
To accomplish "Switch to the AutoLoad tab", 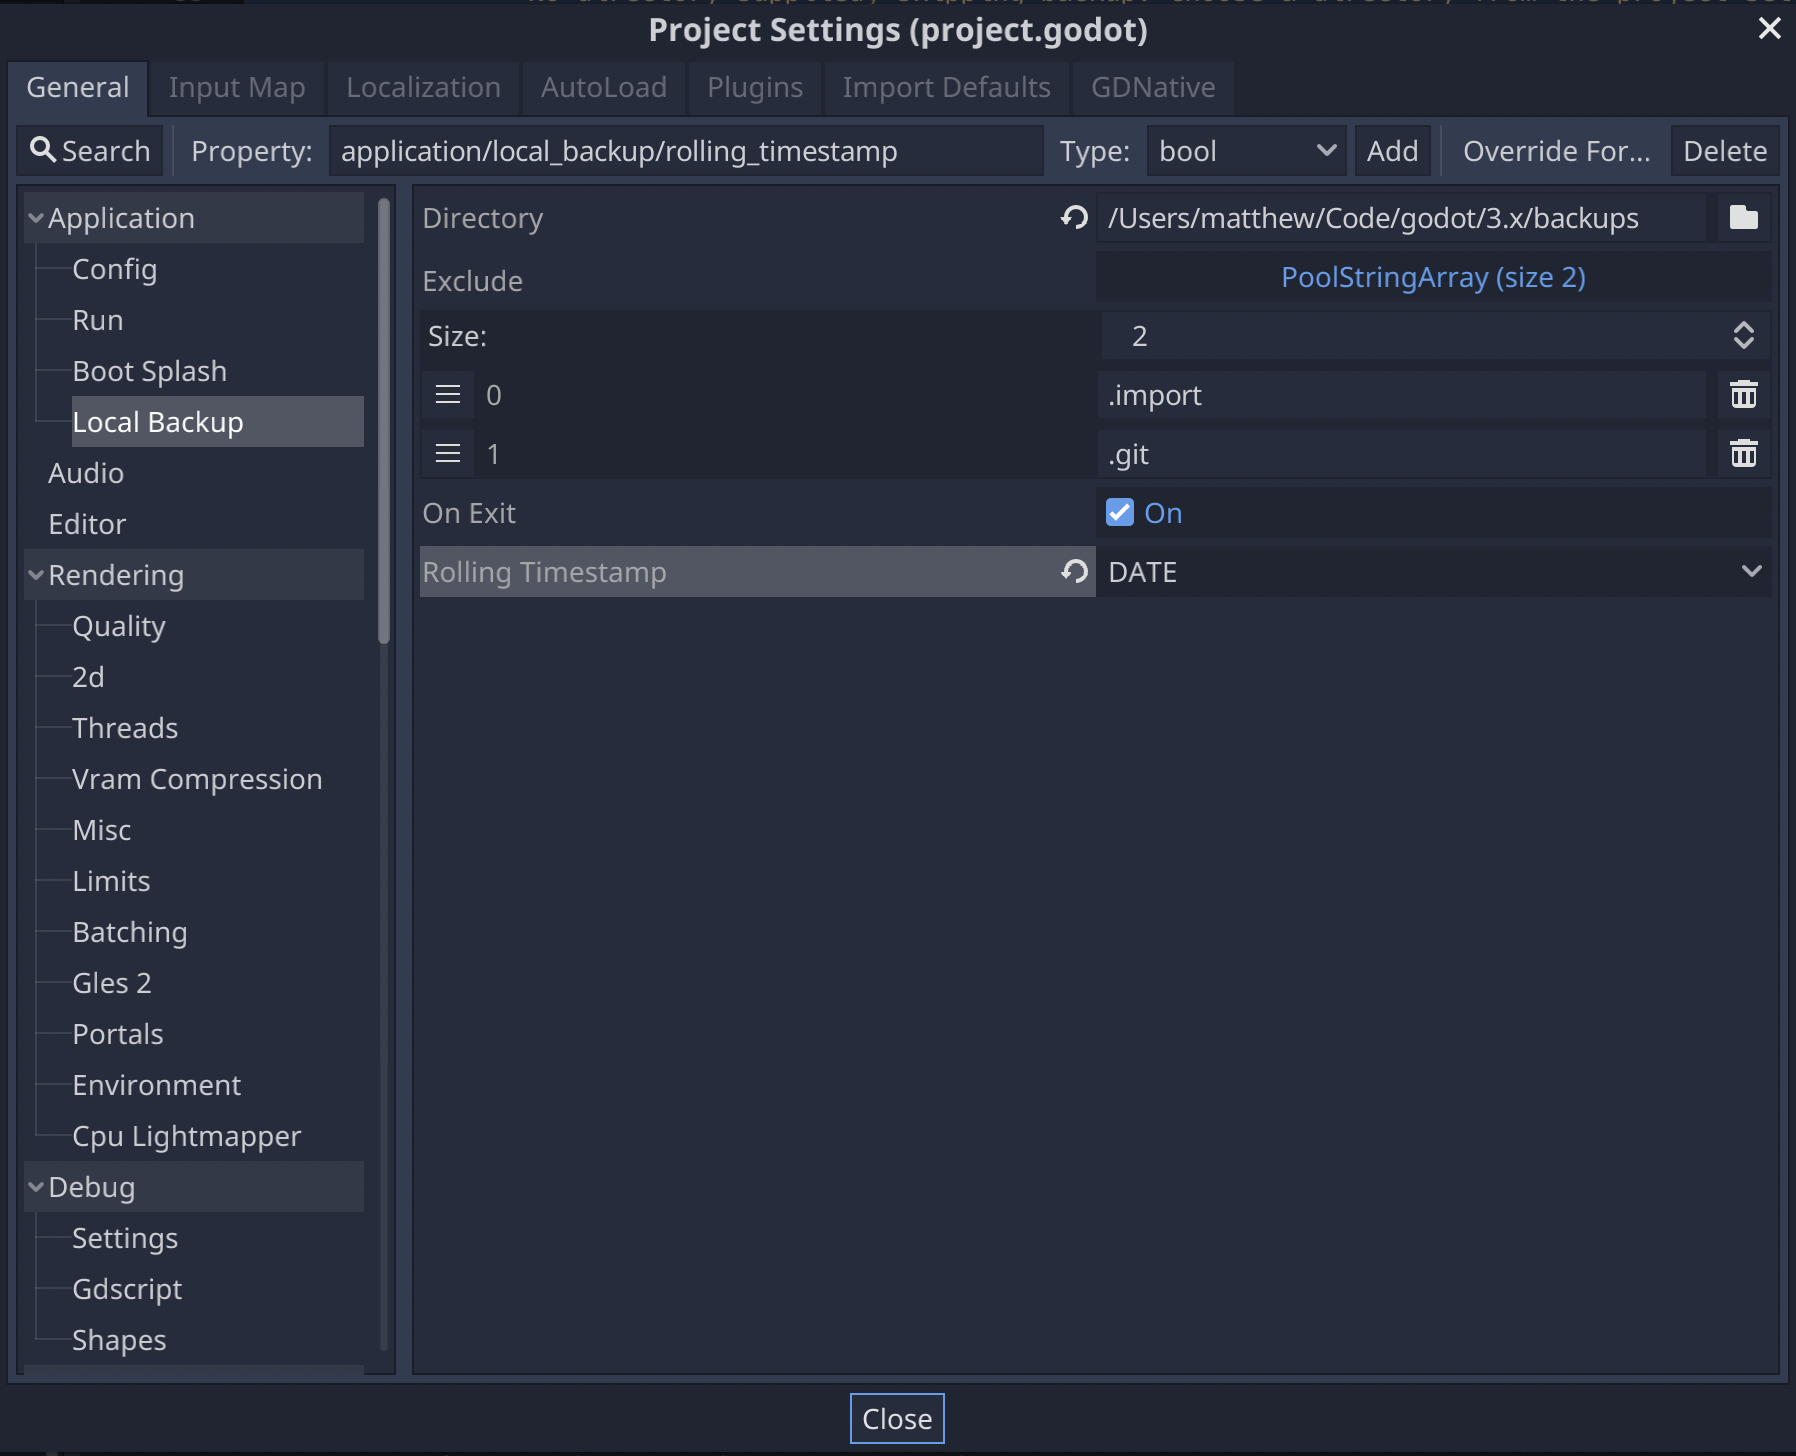I will [x=604, y=88].
